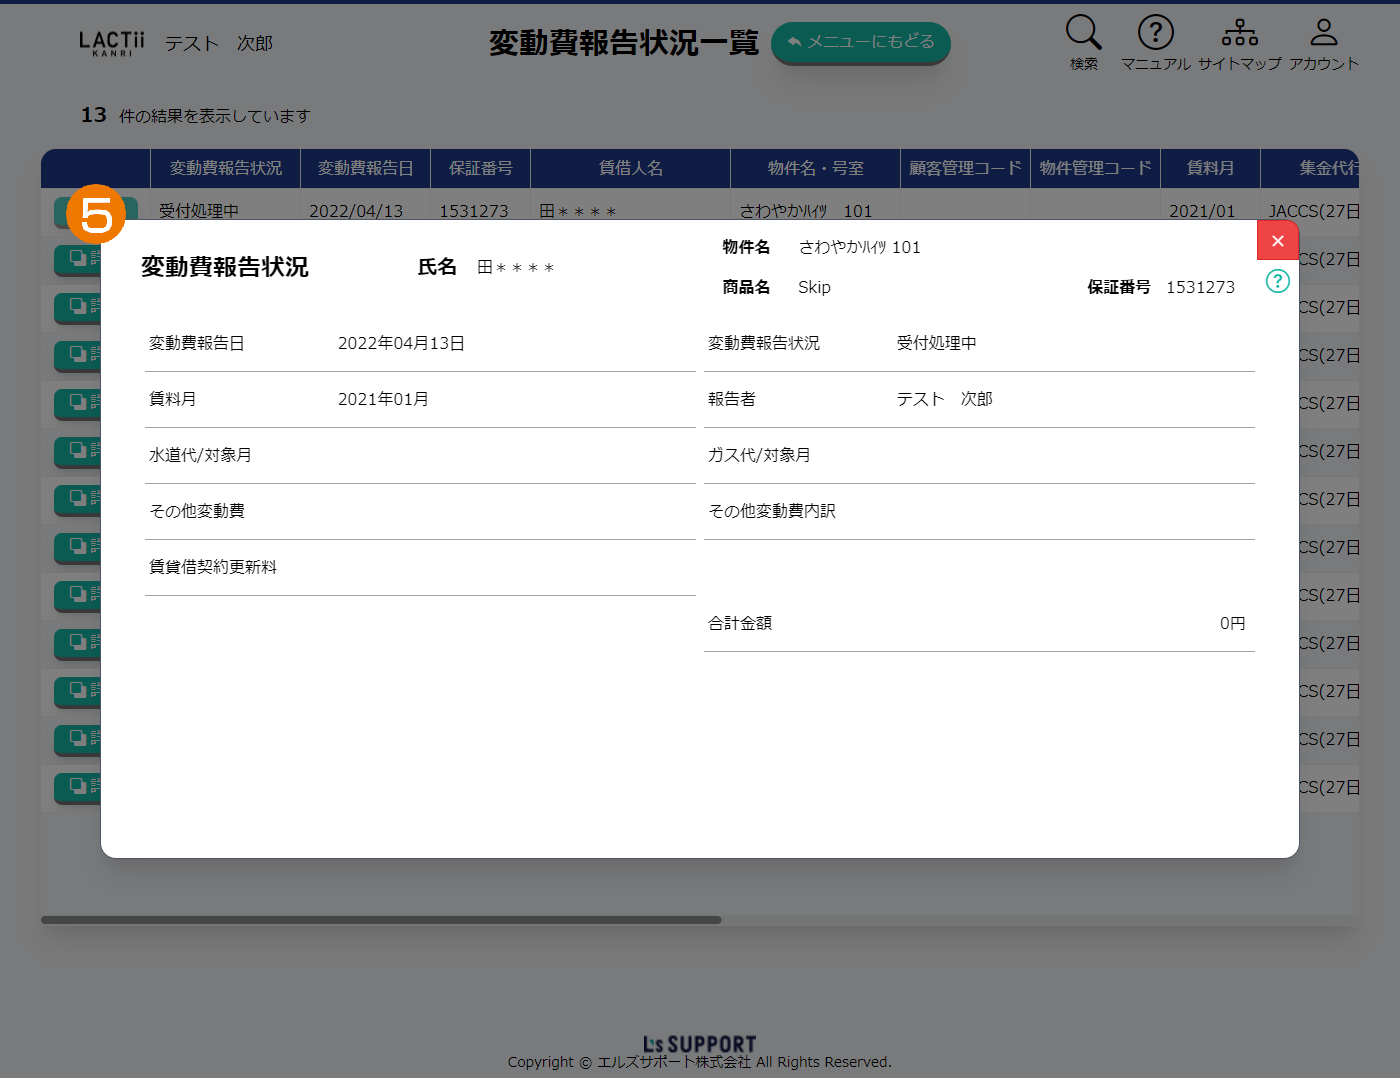Close the 変動費報告状況 dialog with the red X

pyautogui.click(x=1277, y=241)
